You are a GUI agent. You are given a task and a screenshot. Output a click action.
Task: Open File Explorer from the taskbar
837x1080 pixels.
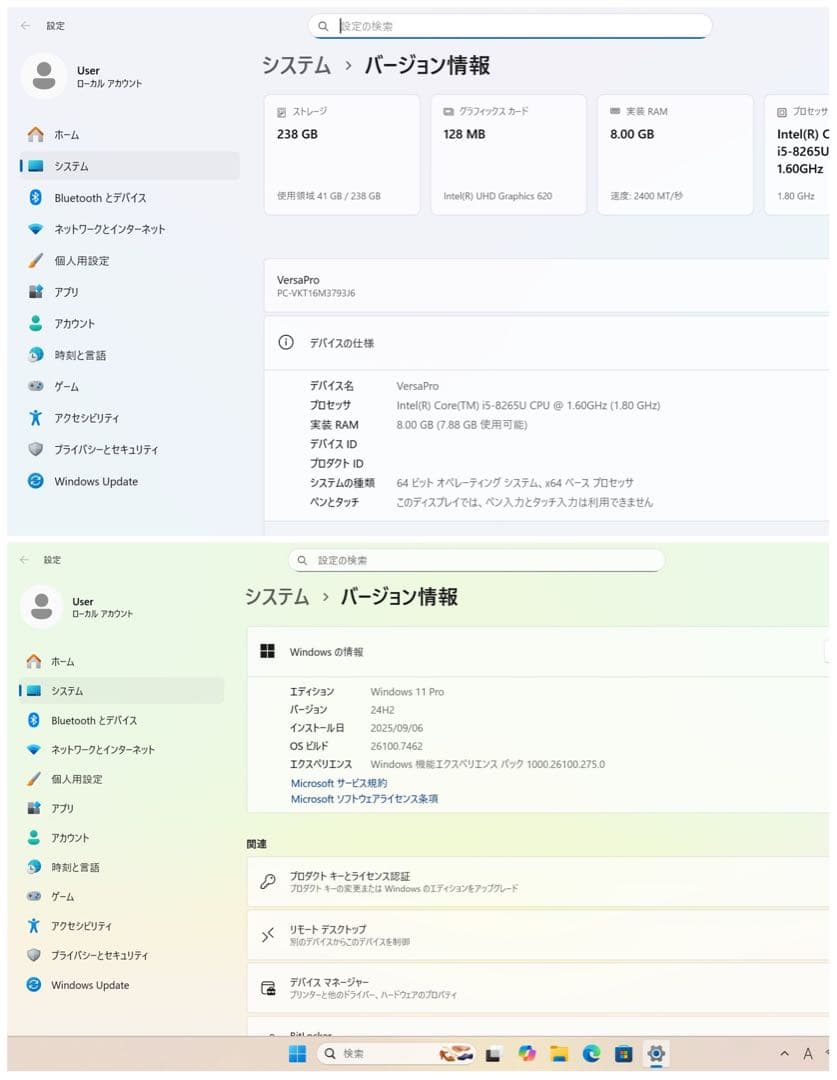click(559, 1054)
